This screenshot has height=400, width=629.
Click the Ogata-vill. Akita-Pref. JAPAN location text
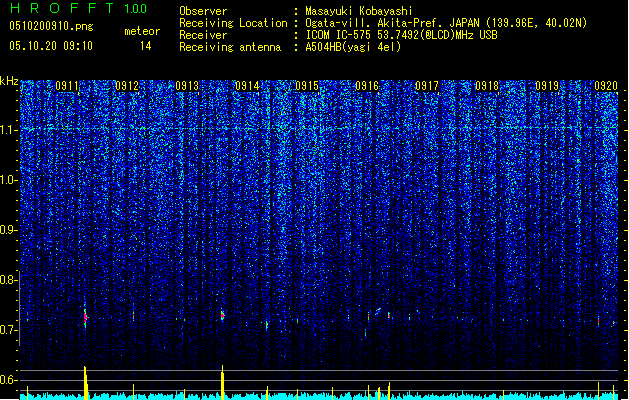[x=446, y=23]
